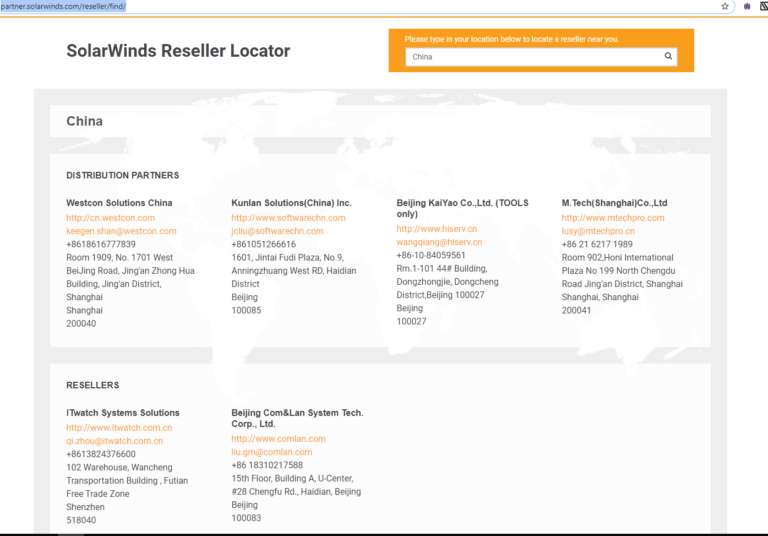Click the Shenzhen city line
Screen dimensions: 768x536
coord(86,507)
